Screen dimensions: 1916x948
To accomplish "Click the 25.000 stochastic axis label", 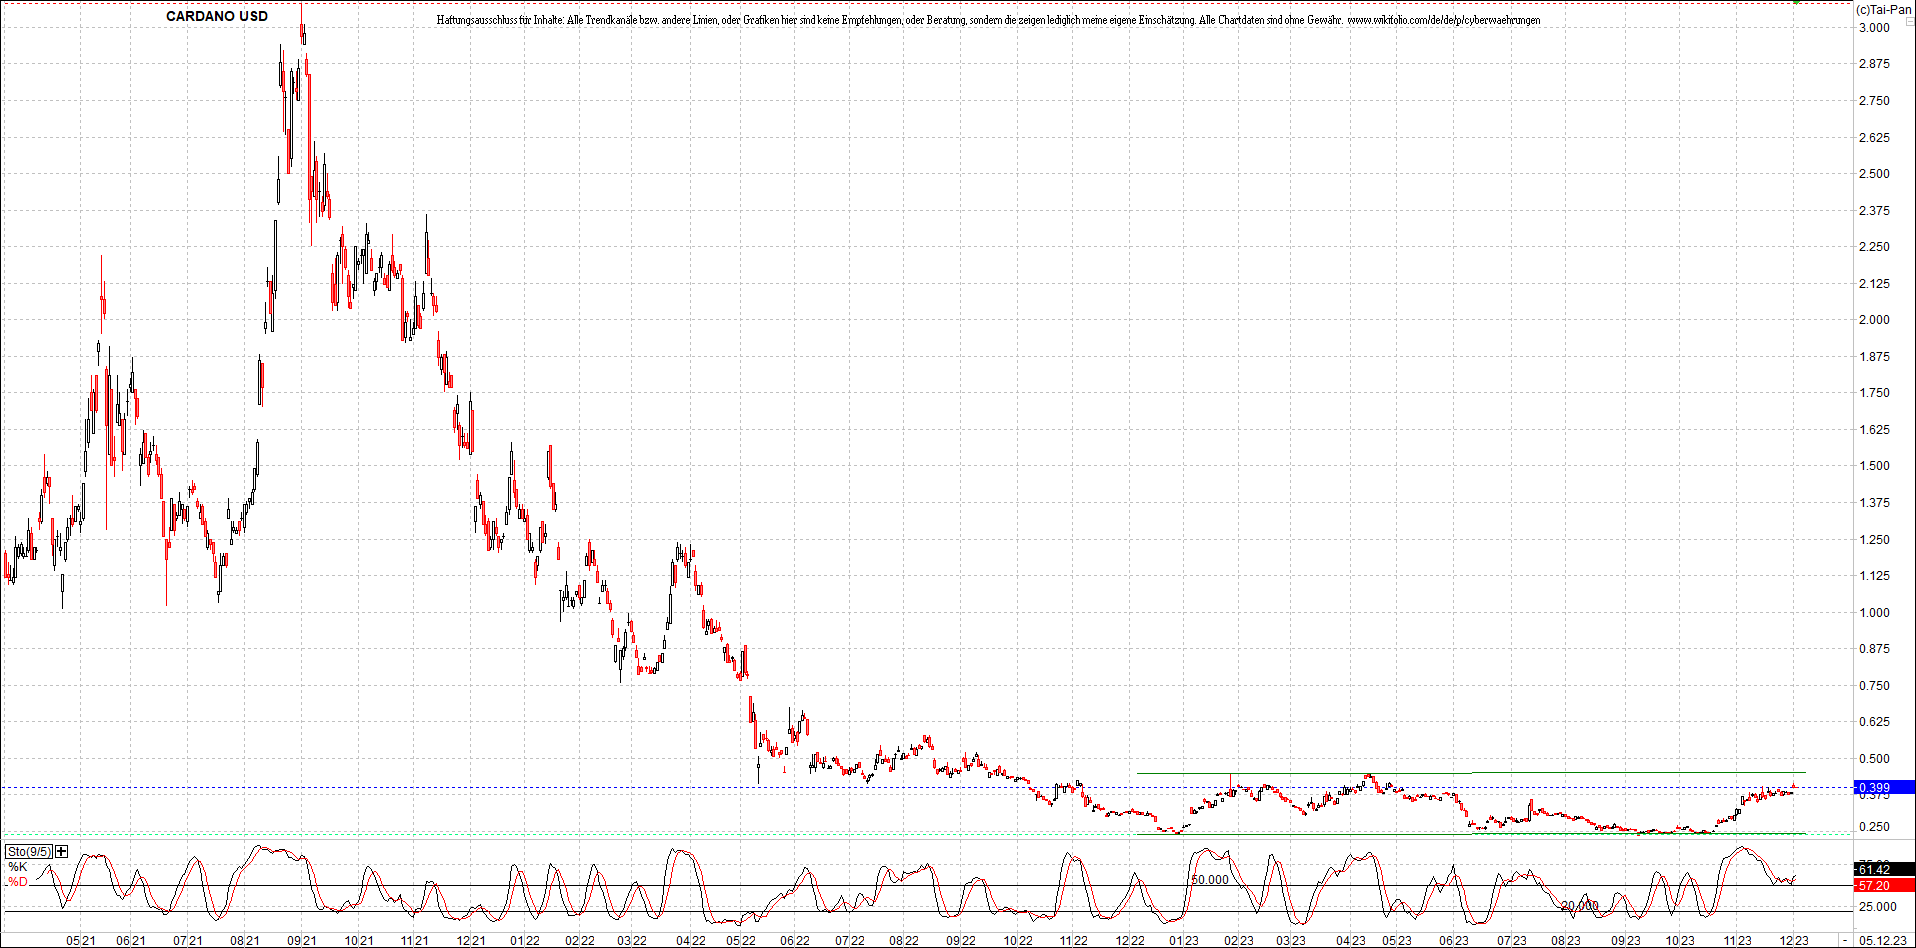I will pos(1877,906).
